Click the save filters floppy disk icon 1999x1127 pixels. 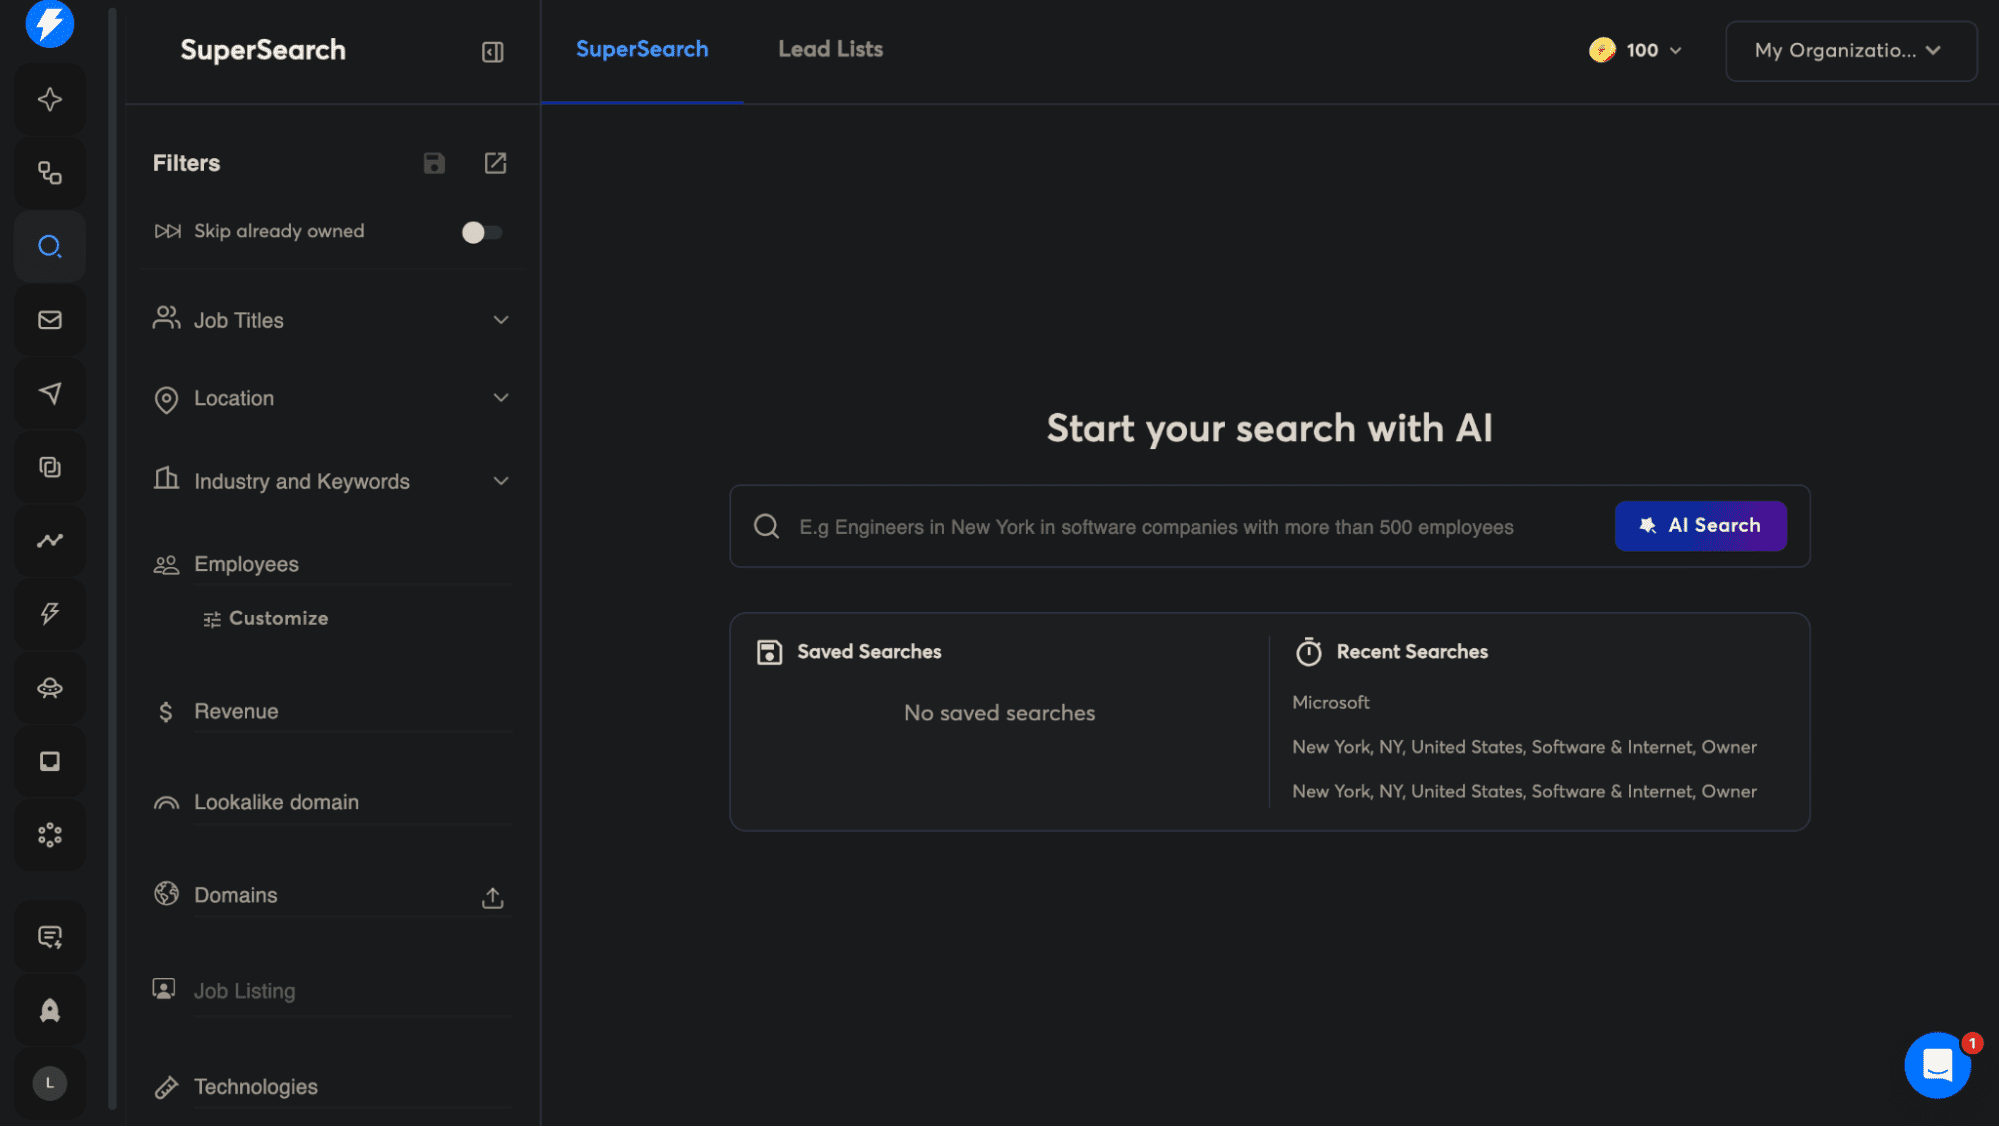[434, 163]
